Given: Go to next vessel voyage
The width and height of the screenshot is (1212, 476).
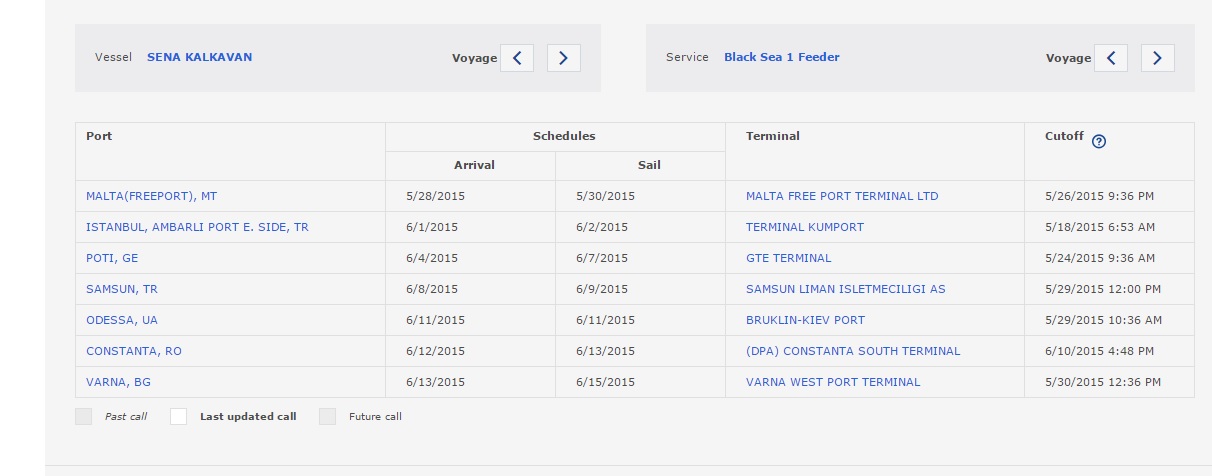Looking at the screenshot, I should click(x=563, y=58).
